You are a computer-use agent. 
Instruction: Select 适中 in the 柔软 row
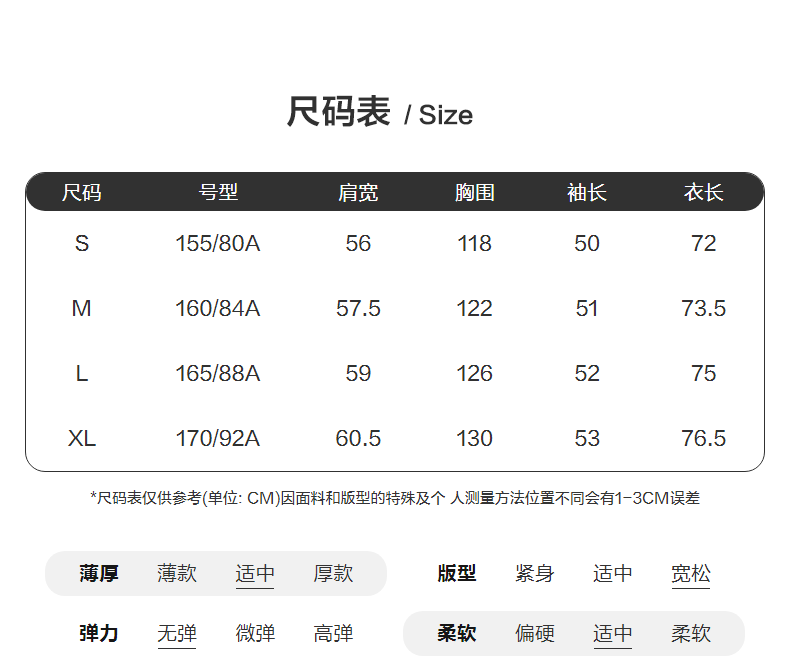[613, 633]
